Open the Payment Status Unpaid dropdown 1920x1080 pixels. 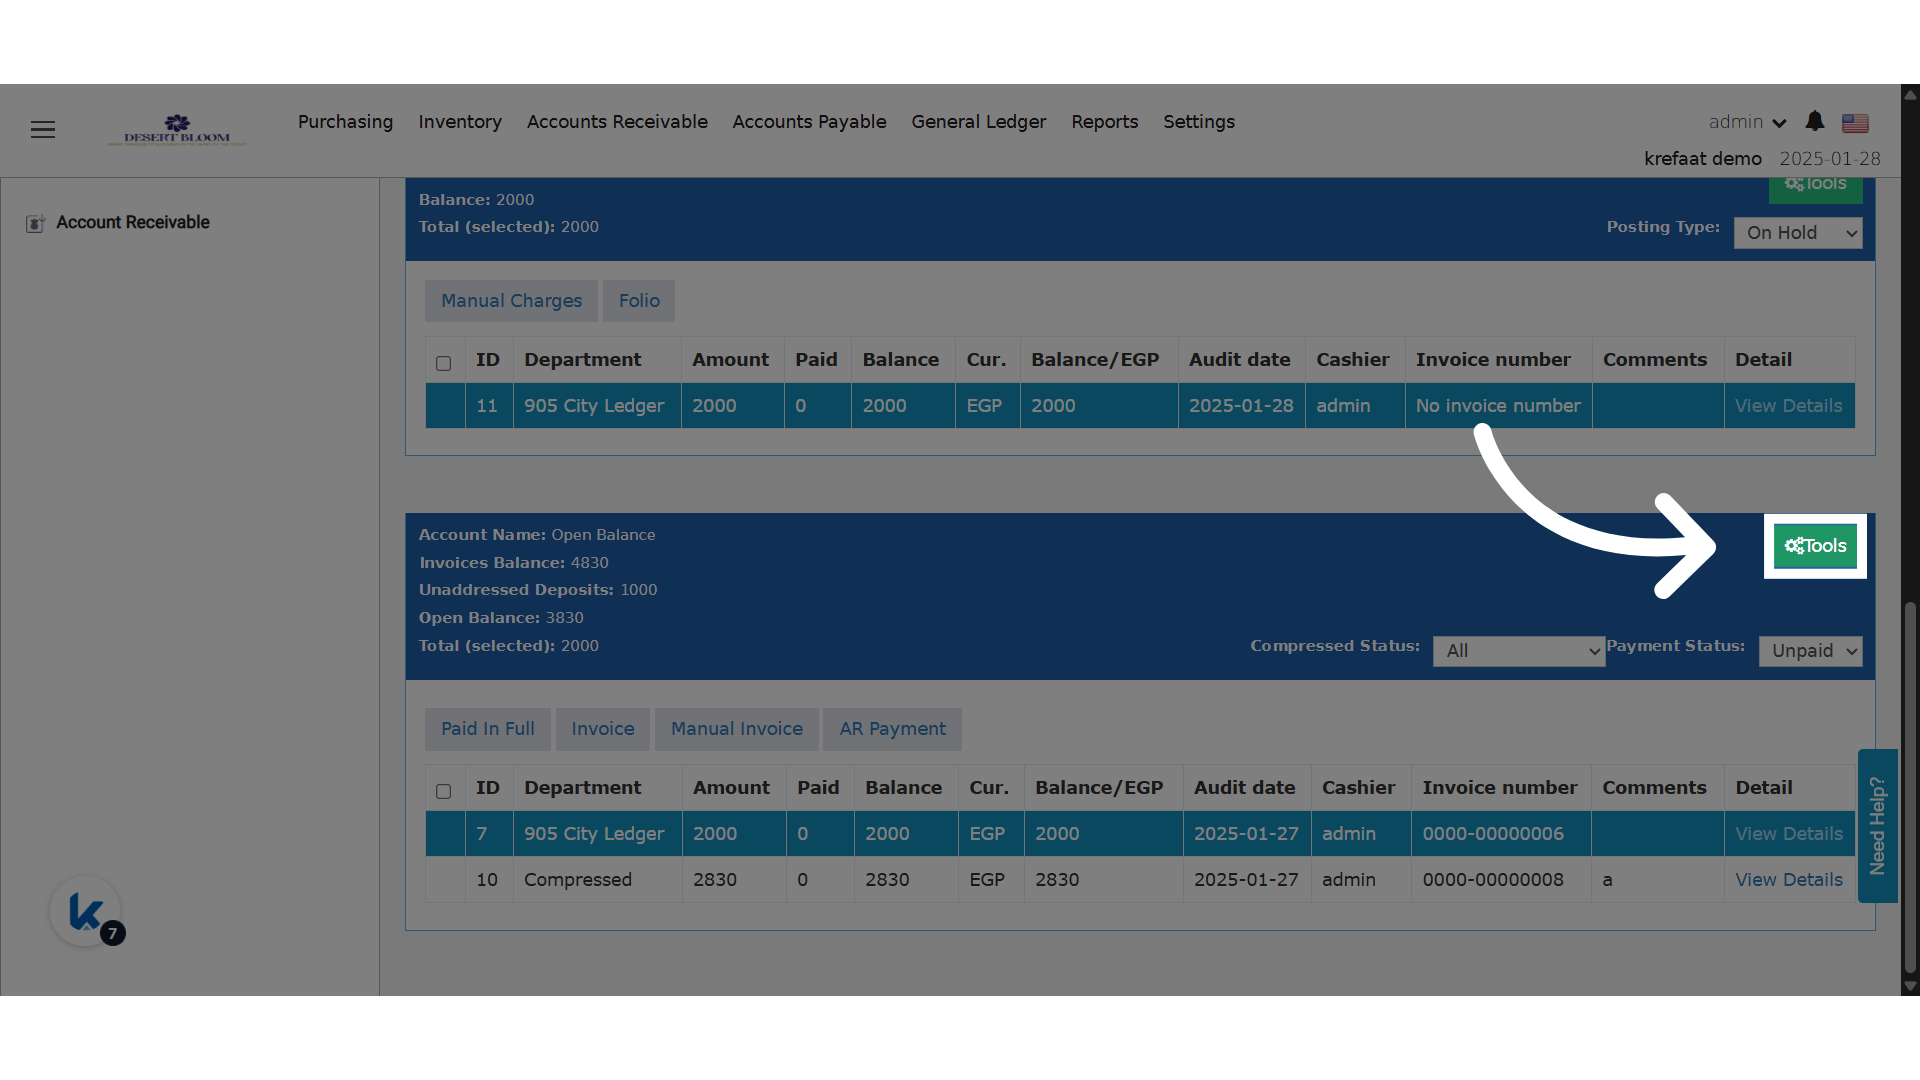[1810, 651]
